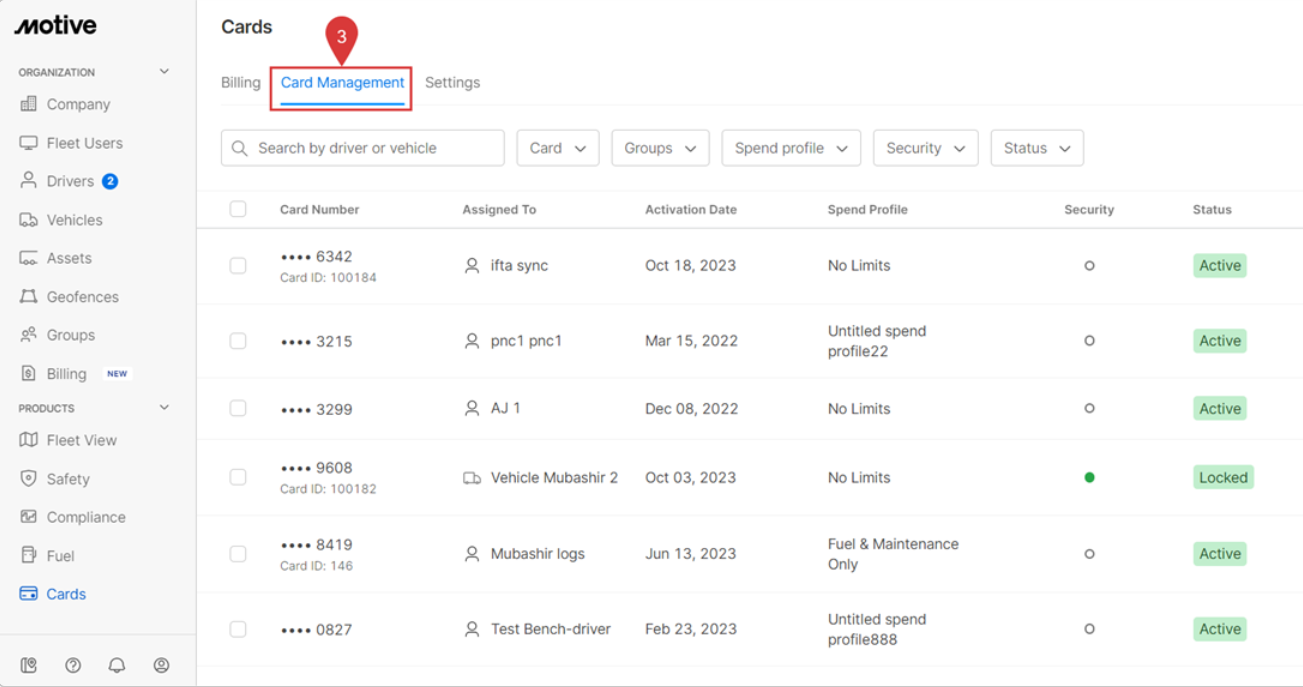Tick the checkbox for card ending 9608

tap(238, 478)
